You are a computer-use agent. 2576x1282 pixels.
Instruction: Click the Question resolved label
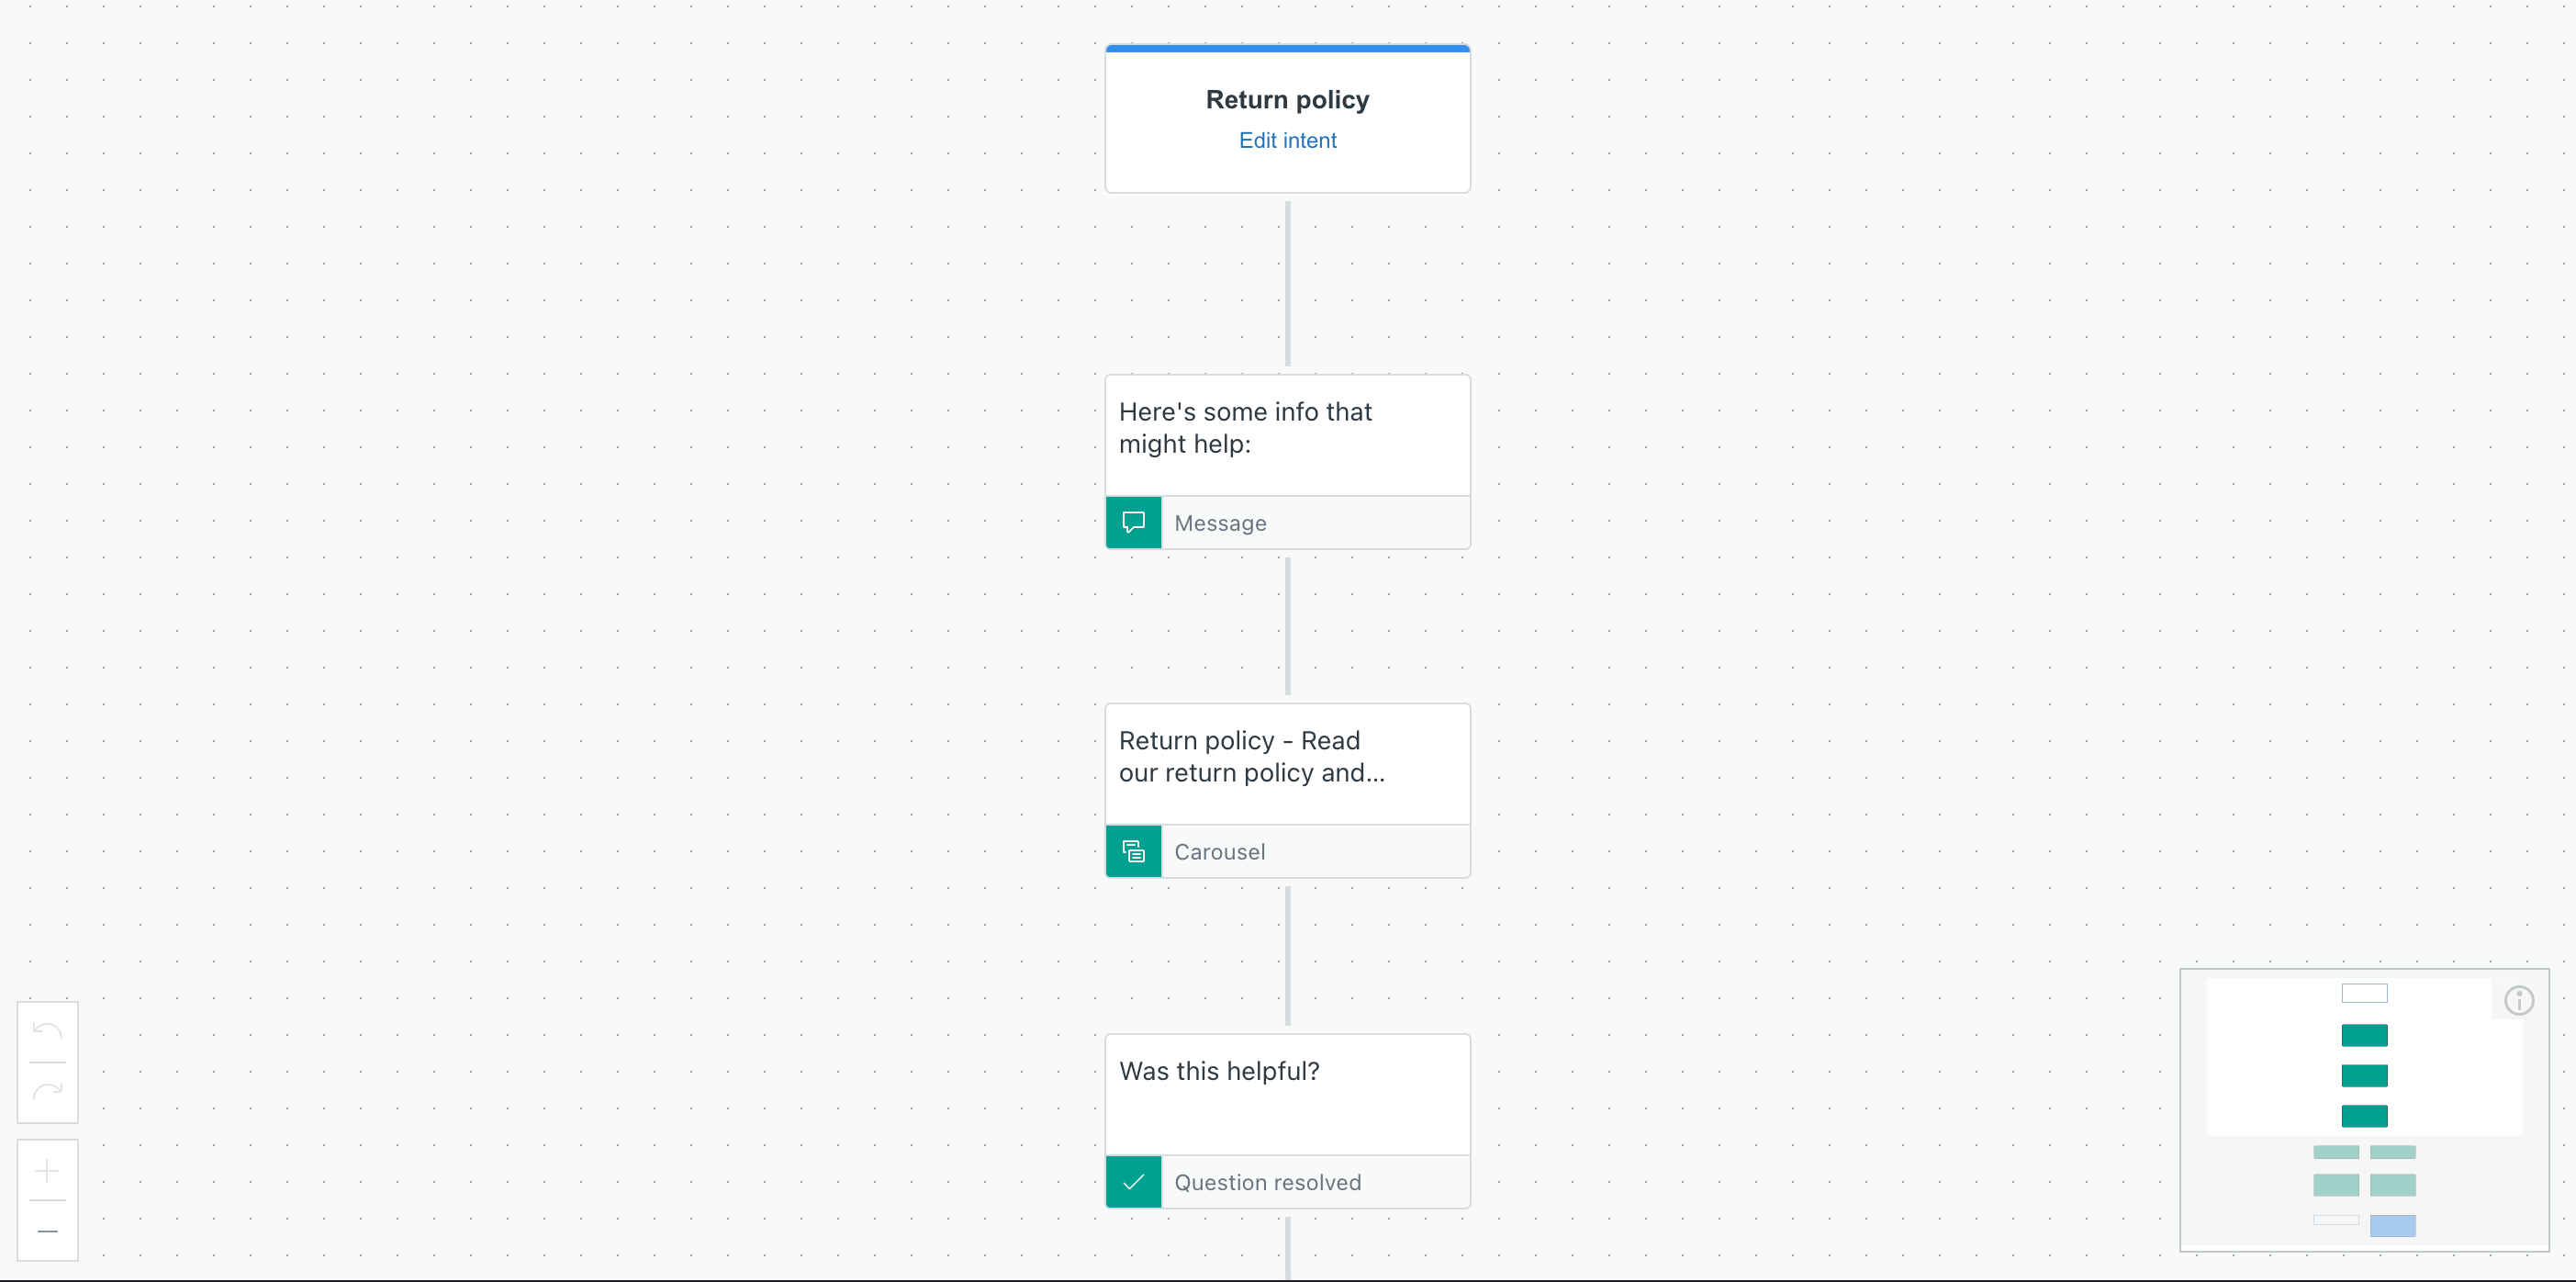click(x=1268, y=1182)
